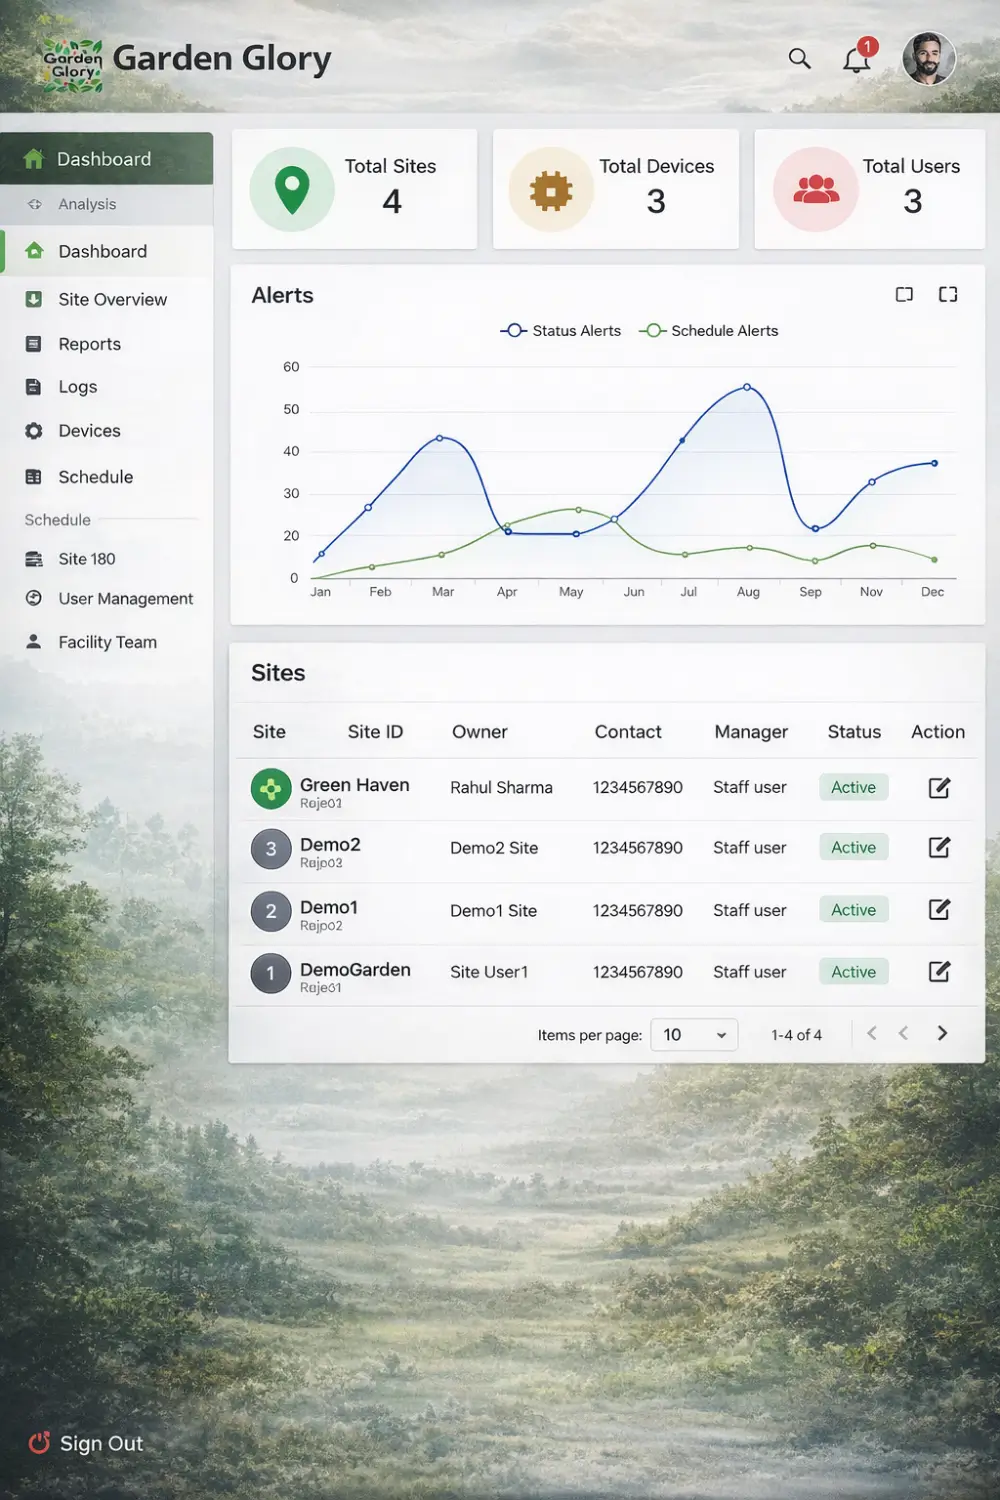Click the red Total Users group icon
The image size is (1000, 1500).
pos(816,189)
